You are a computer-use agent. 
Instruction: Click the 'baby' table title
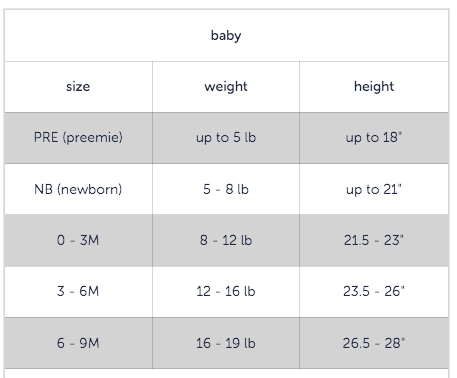[x=226, y=35]
